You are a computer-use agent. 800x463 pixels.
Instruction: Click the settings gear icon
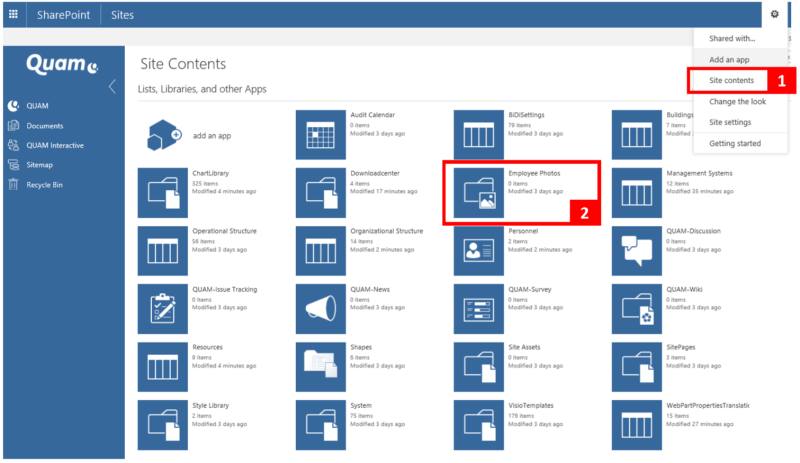(774, 14)
